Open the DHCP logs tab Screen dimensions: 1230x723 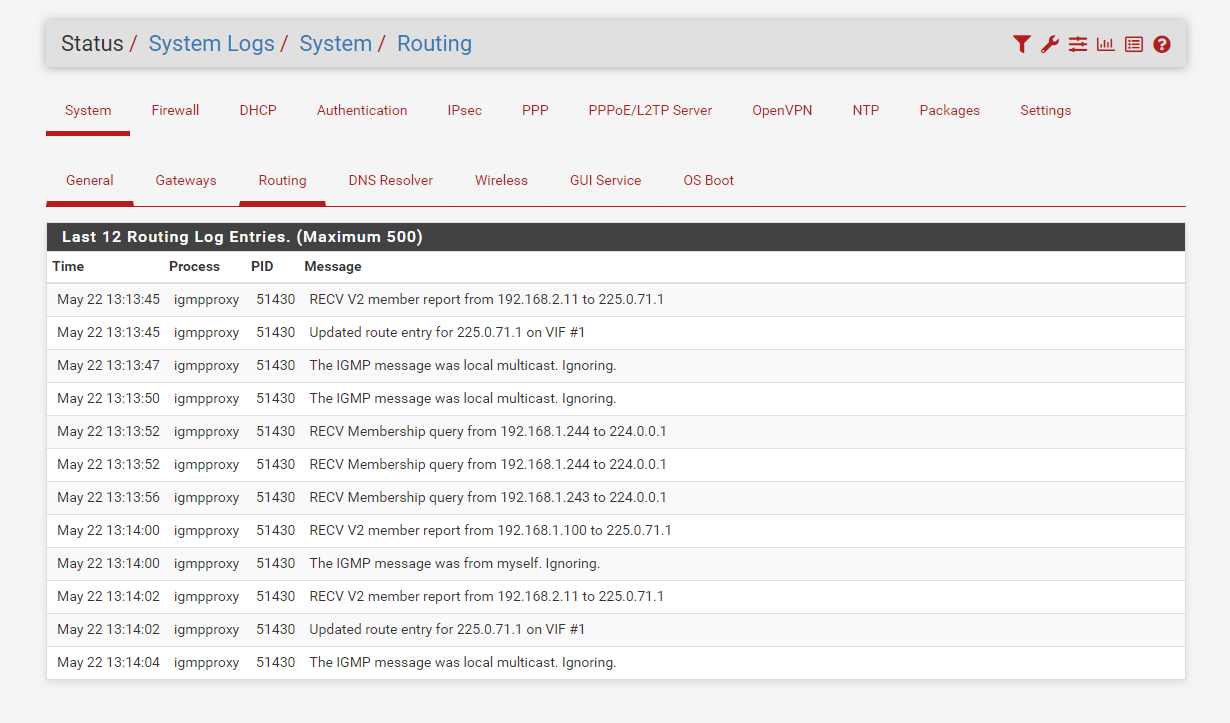[258, 111]
